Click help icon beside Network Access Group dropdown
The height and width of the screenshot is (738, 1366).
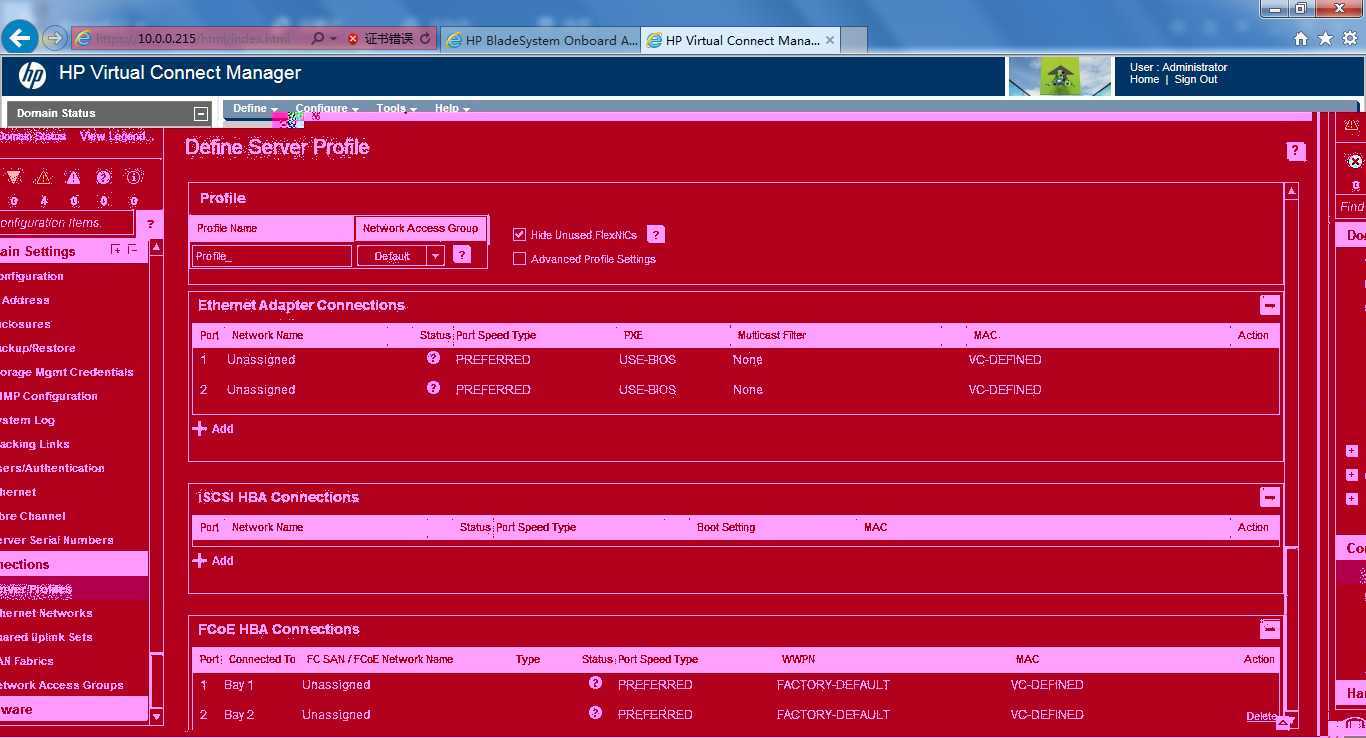[x=461, y=255]
